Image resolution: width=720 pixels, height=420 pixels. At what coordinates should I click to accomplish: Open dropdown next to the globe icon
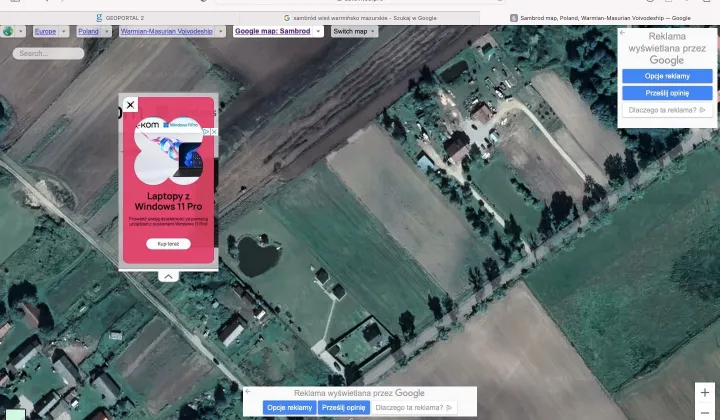(x=21, y=31)
